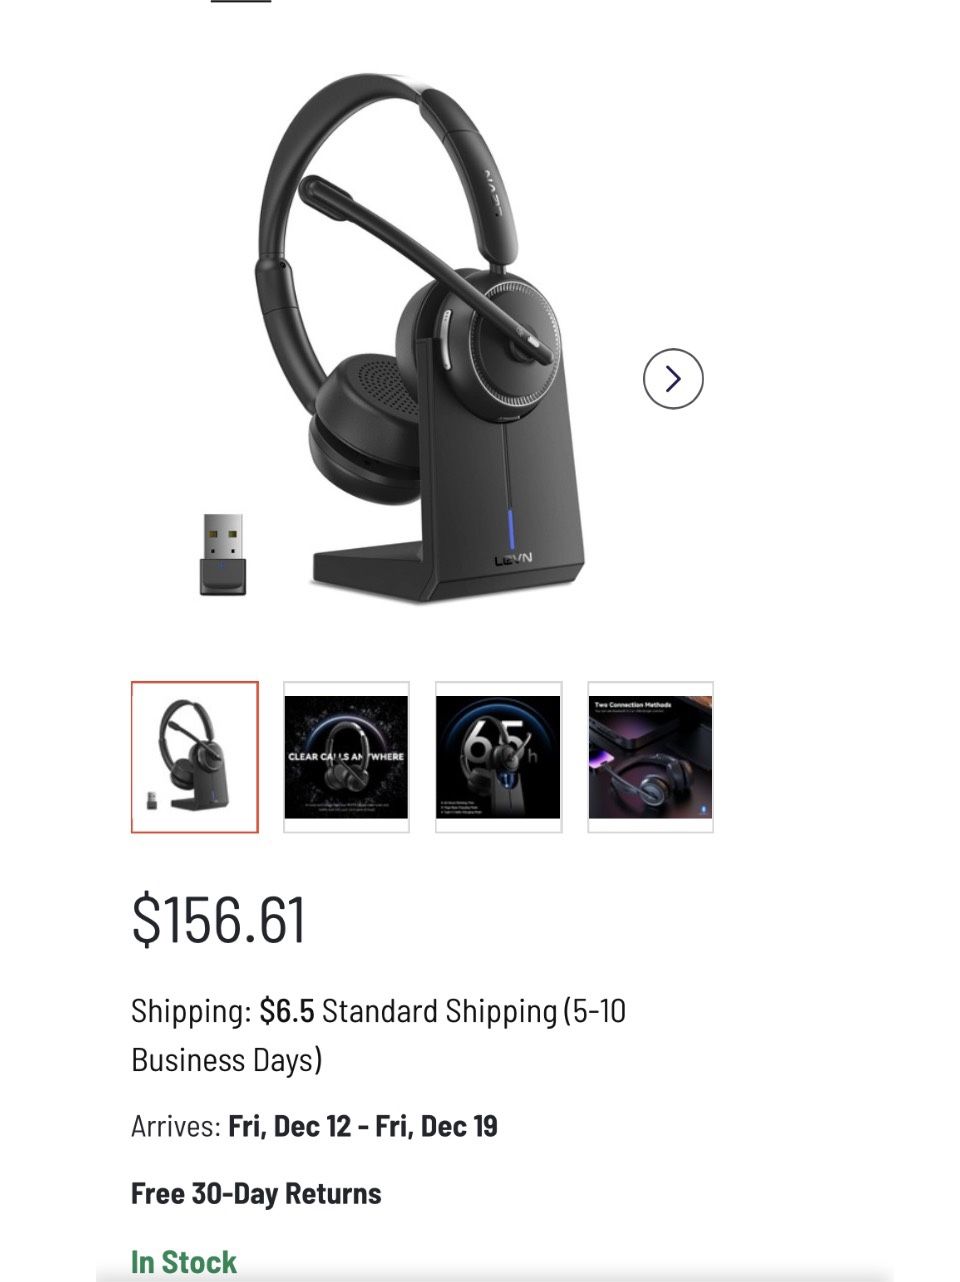Advance to the next product image arrow

673,378
